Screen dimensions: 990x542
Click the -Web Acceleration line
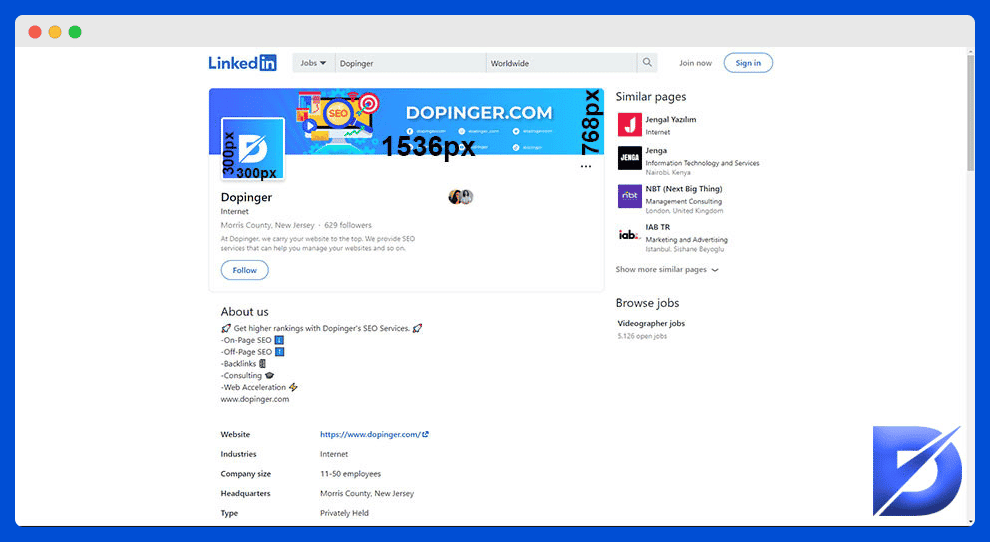[259, 387]
